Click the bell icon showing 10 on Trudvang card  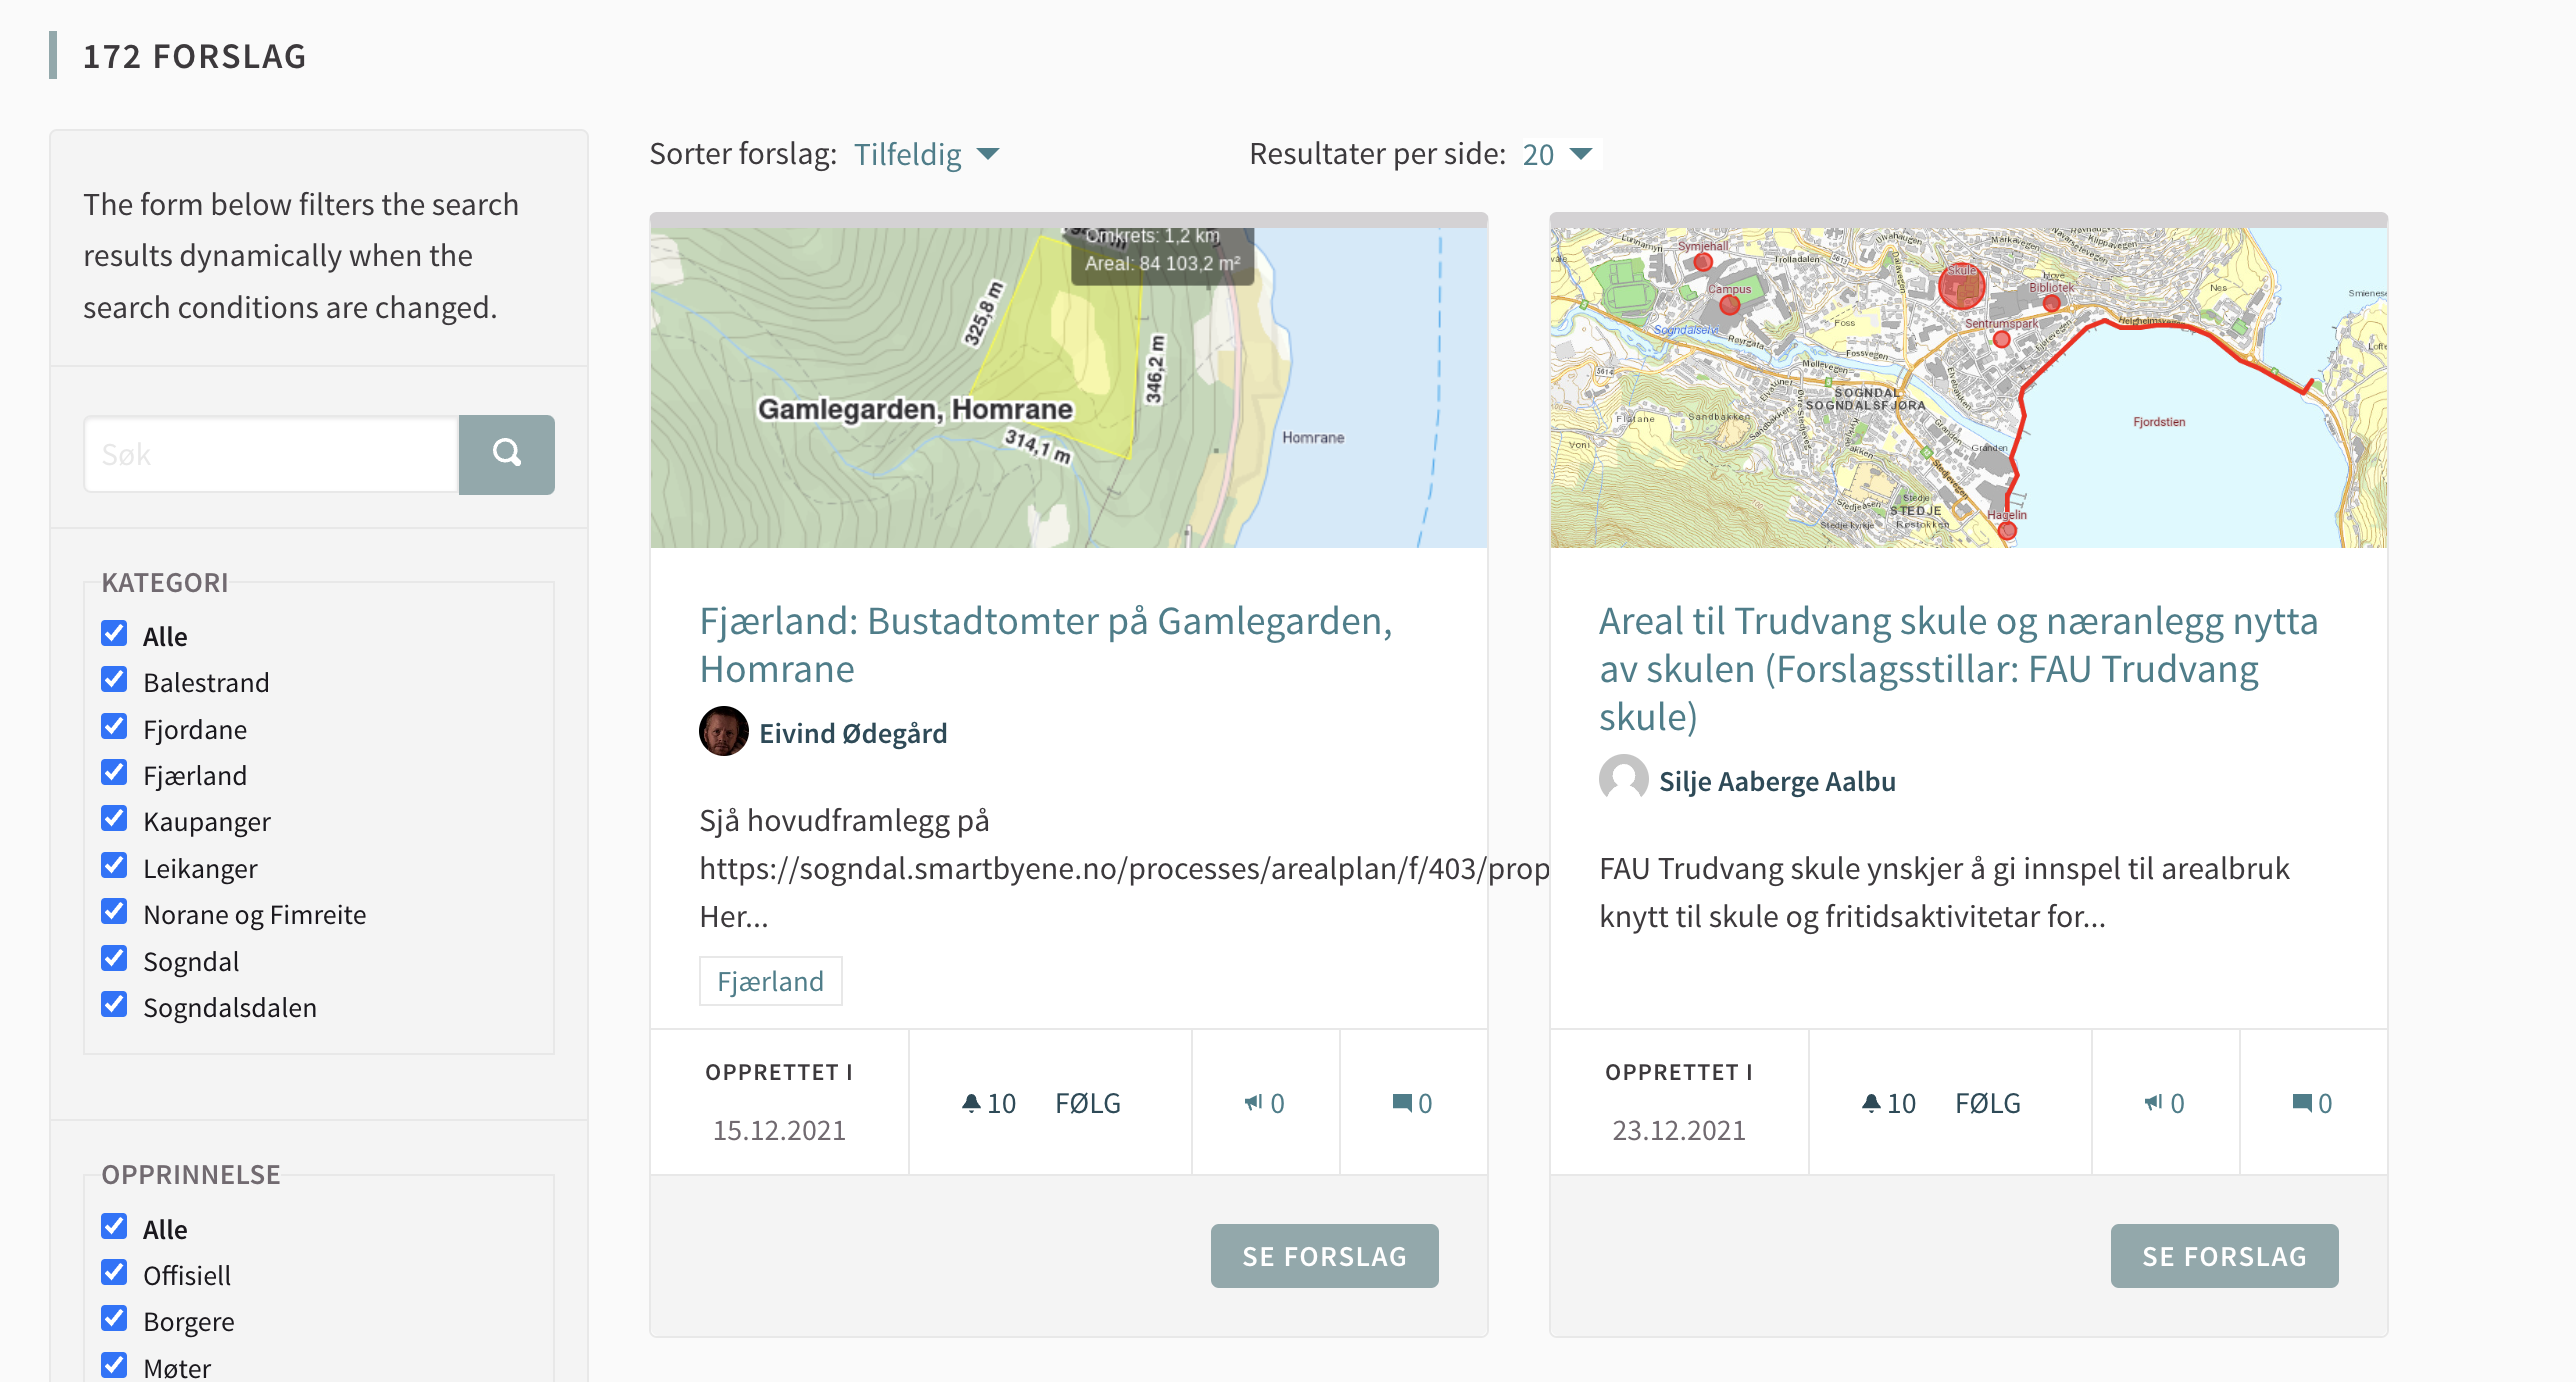click(x=1871, y=1102)
